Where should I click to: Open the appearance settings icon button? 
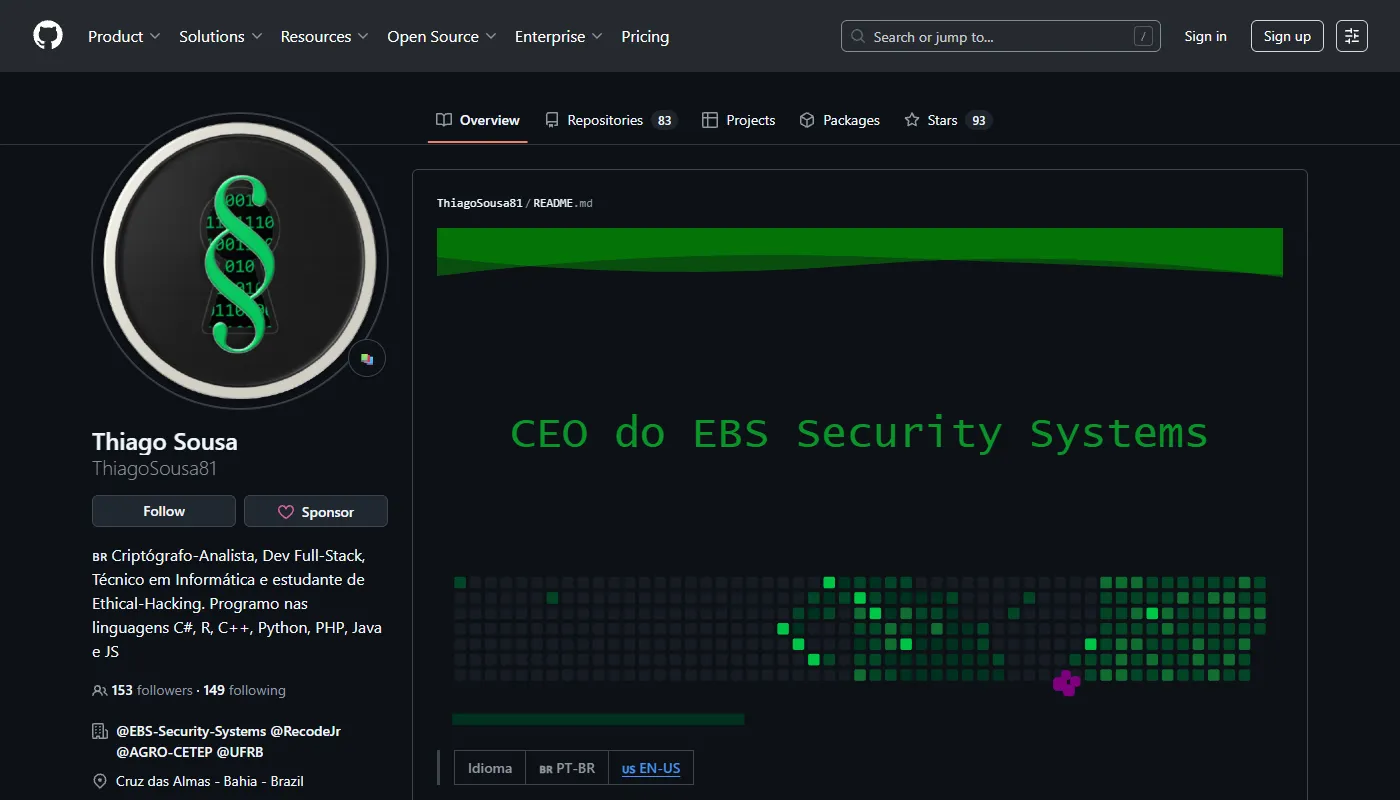[1352, 36]
